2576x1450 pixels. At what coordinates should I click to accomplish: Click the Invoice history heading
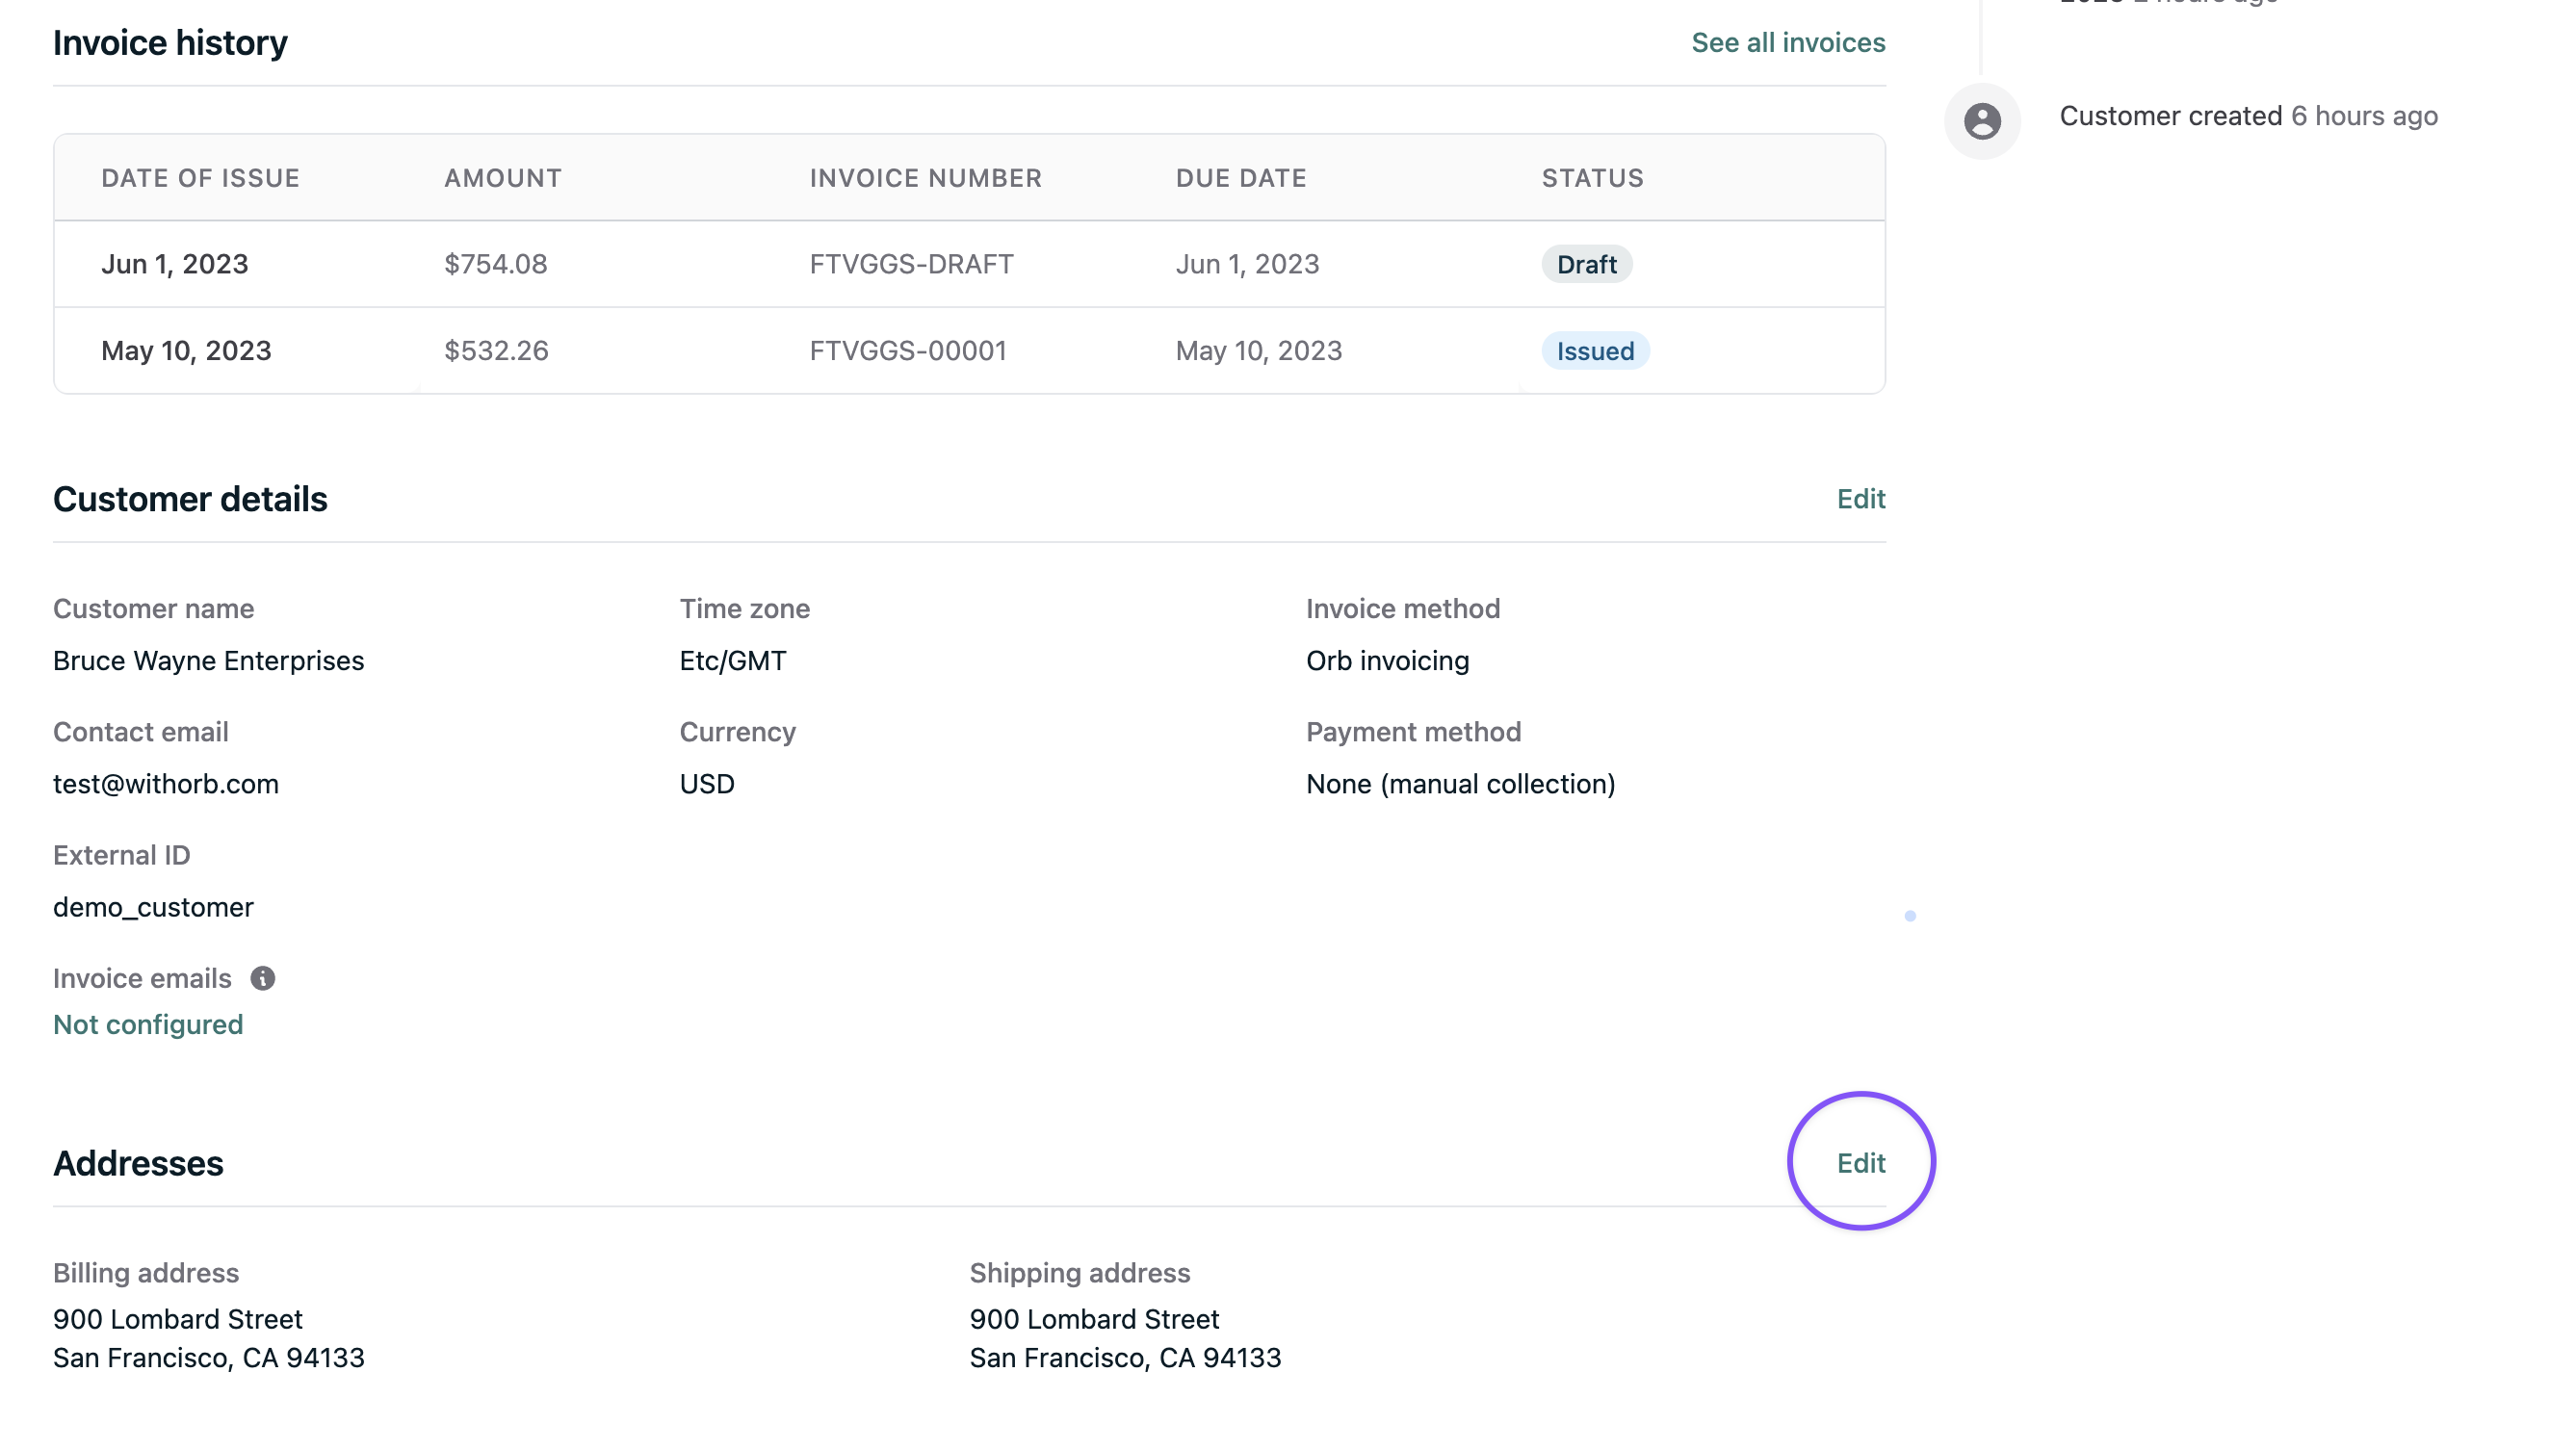[x=170, y=43]
